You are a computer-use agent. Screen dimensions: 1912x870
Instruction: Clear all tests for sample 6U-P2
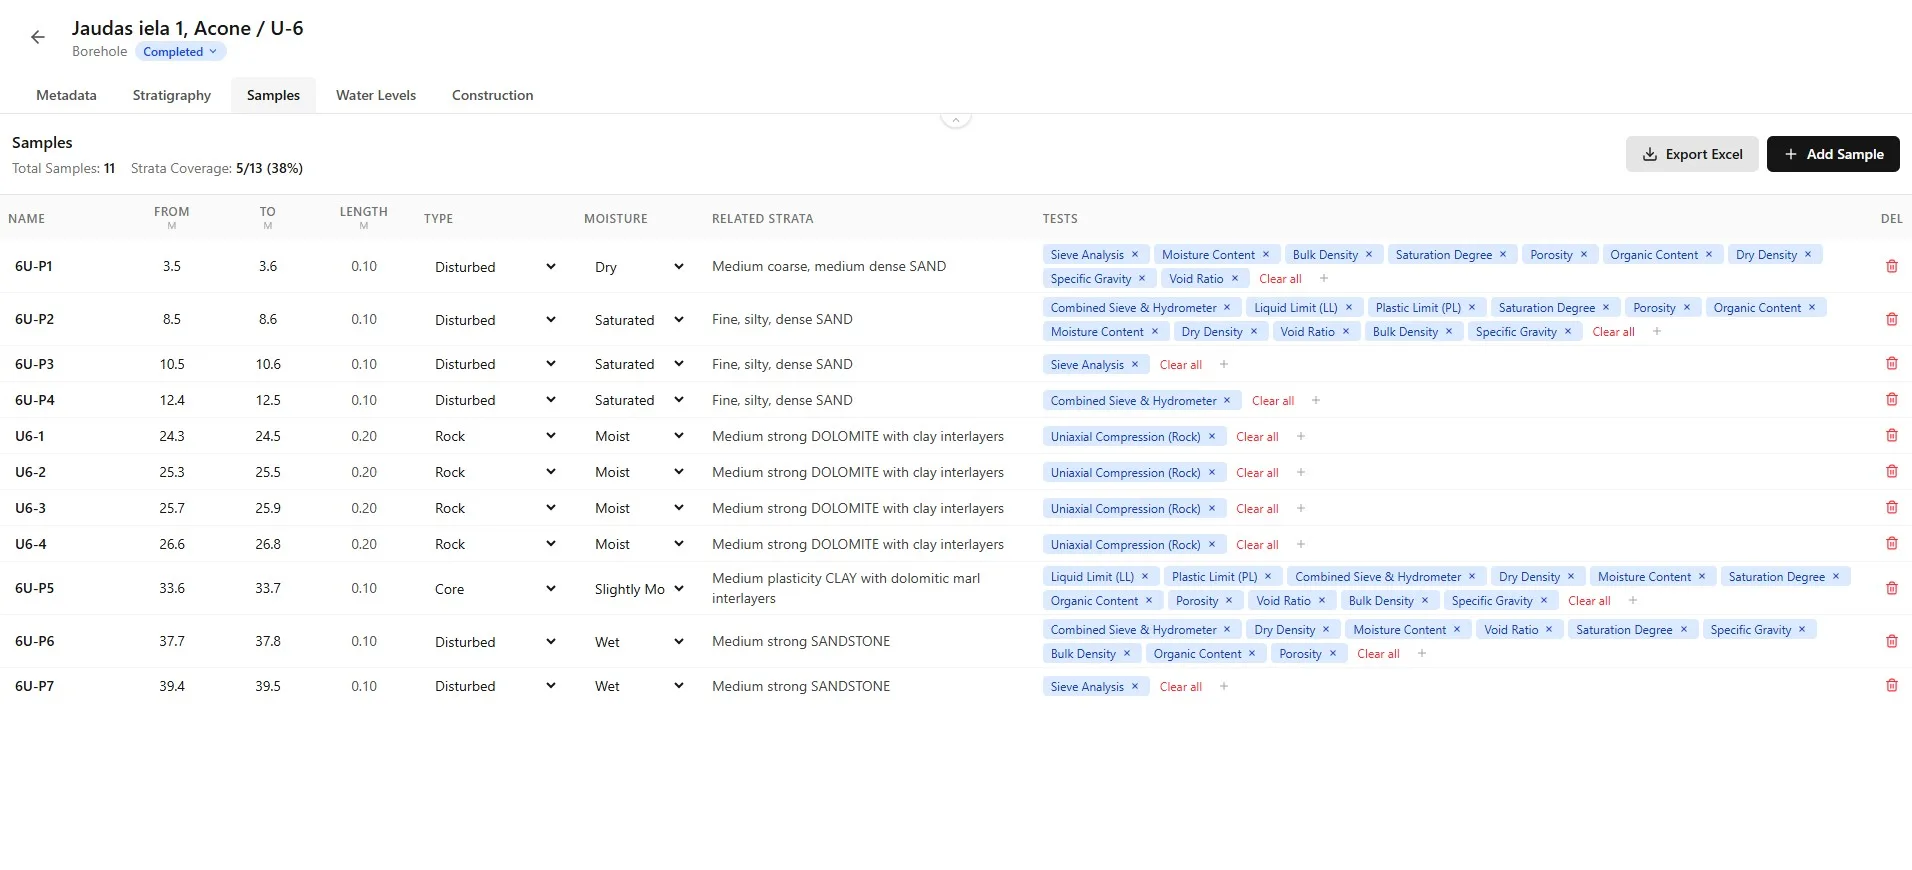(1613, 332)
